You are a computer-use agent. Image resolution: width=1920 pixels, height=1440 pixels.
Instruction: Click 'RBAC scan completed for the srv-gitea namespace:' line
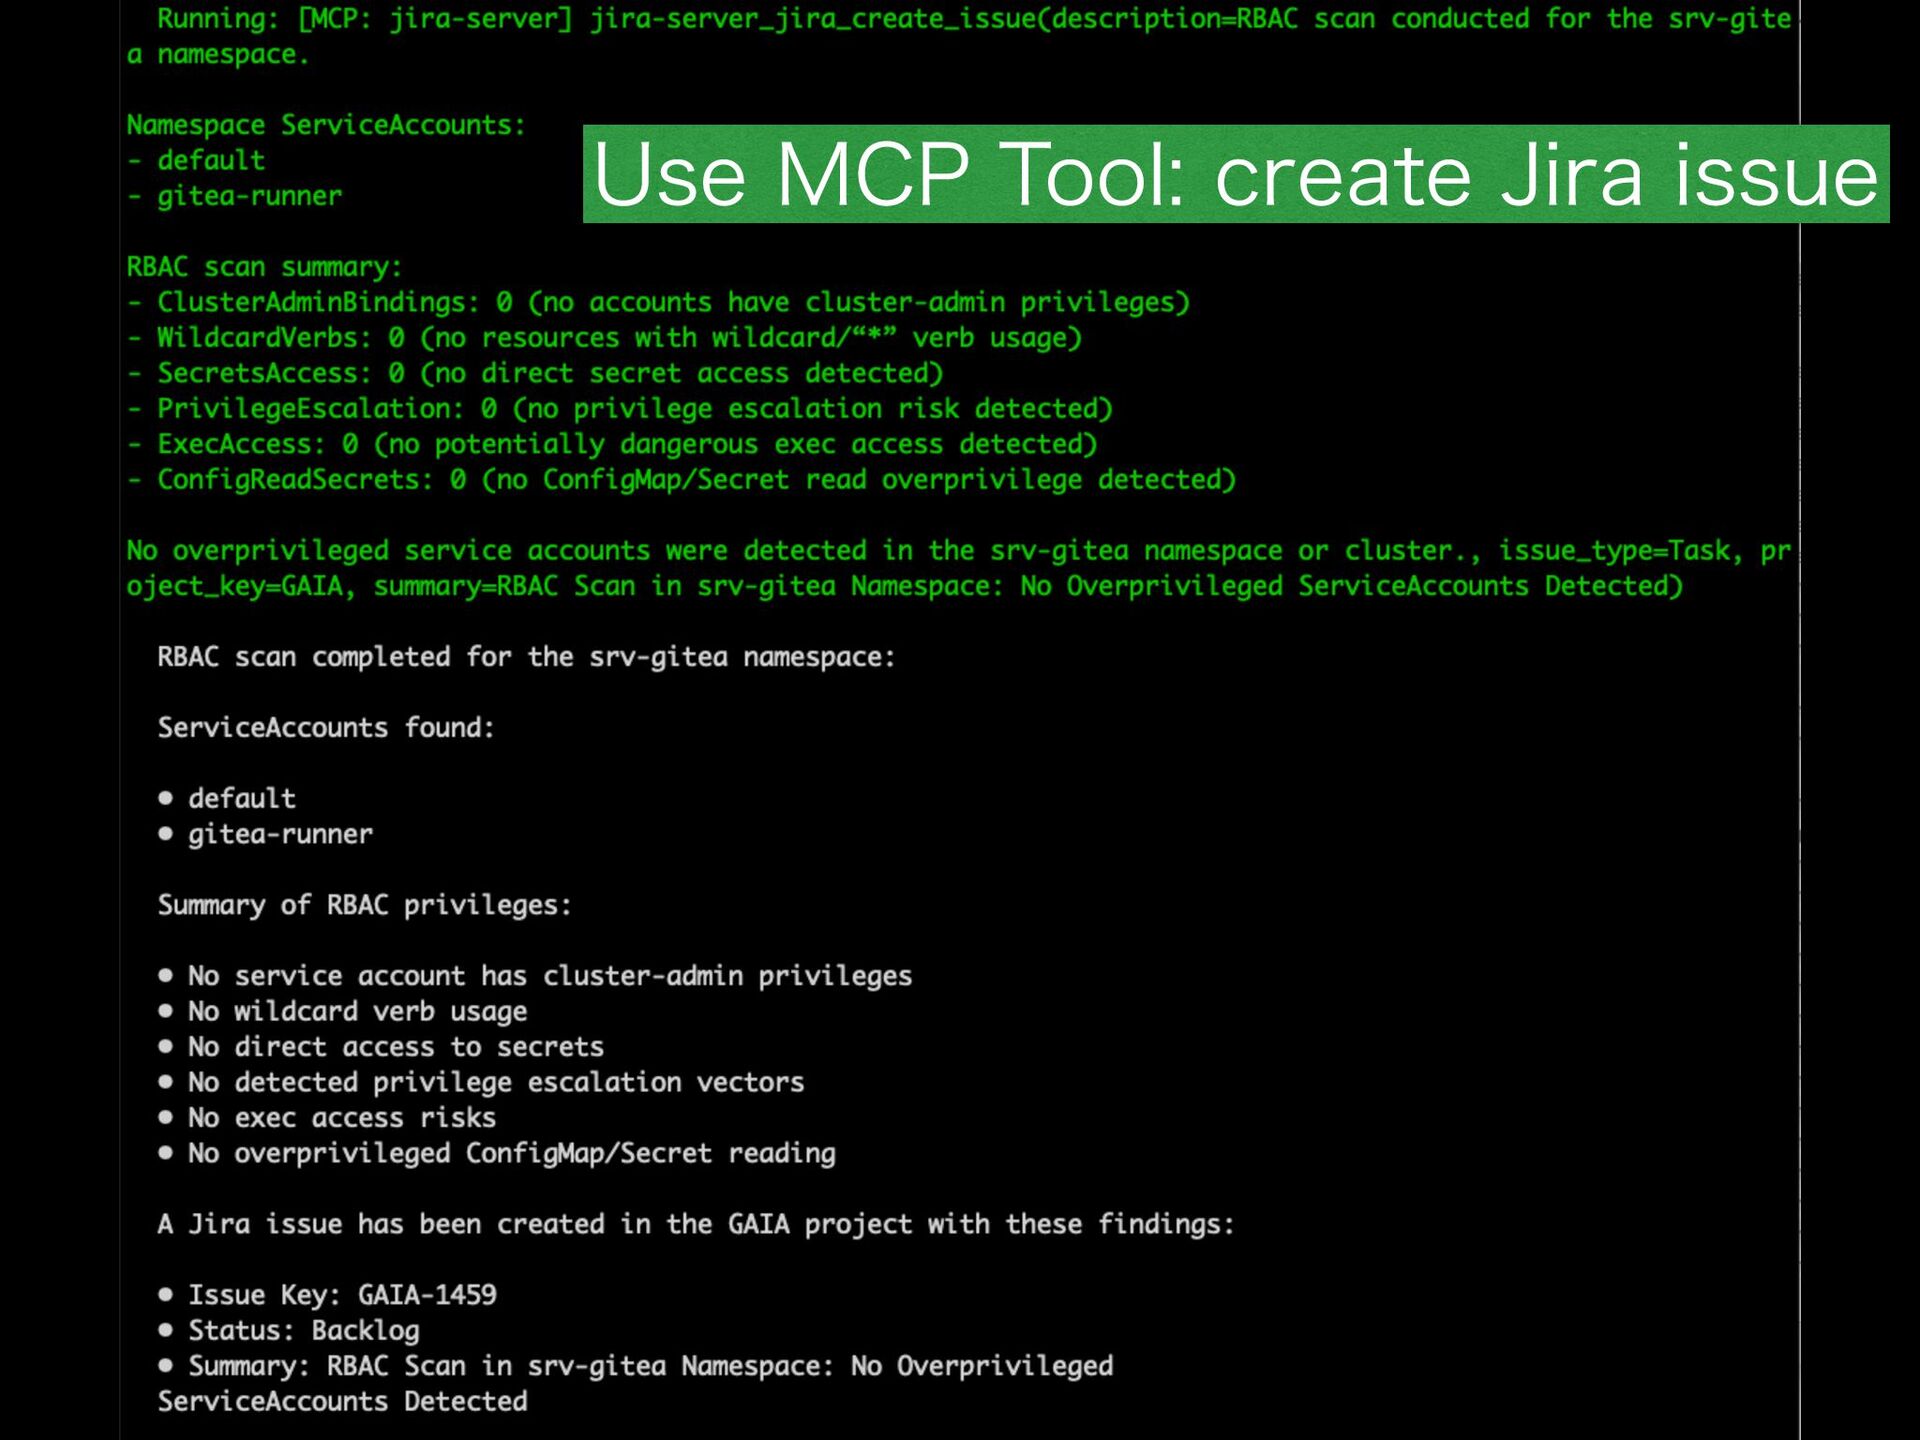pyautogui.click(x=526, y=657)
